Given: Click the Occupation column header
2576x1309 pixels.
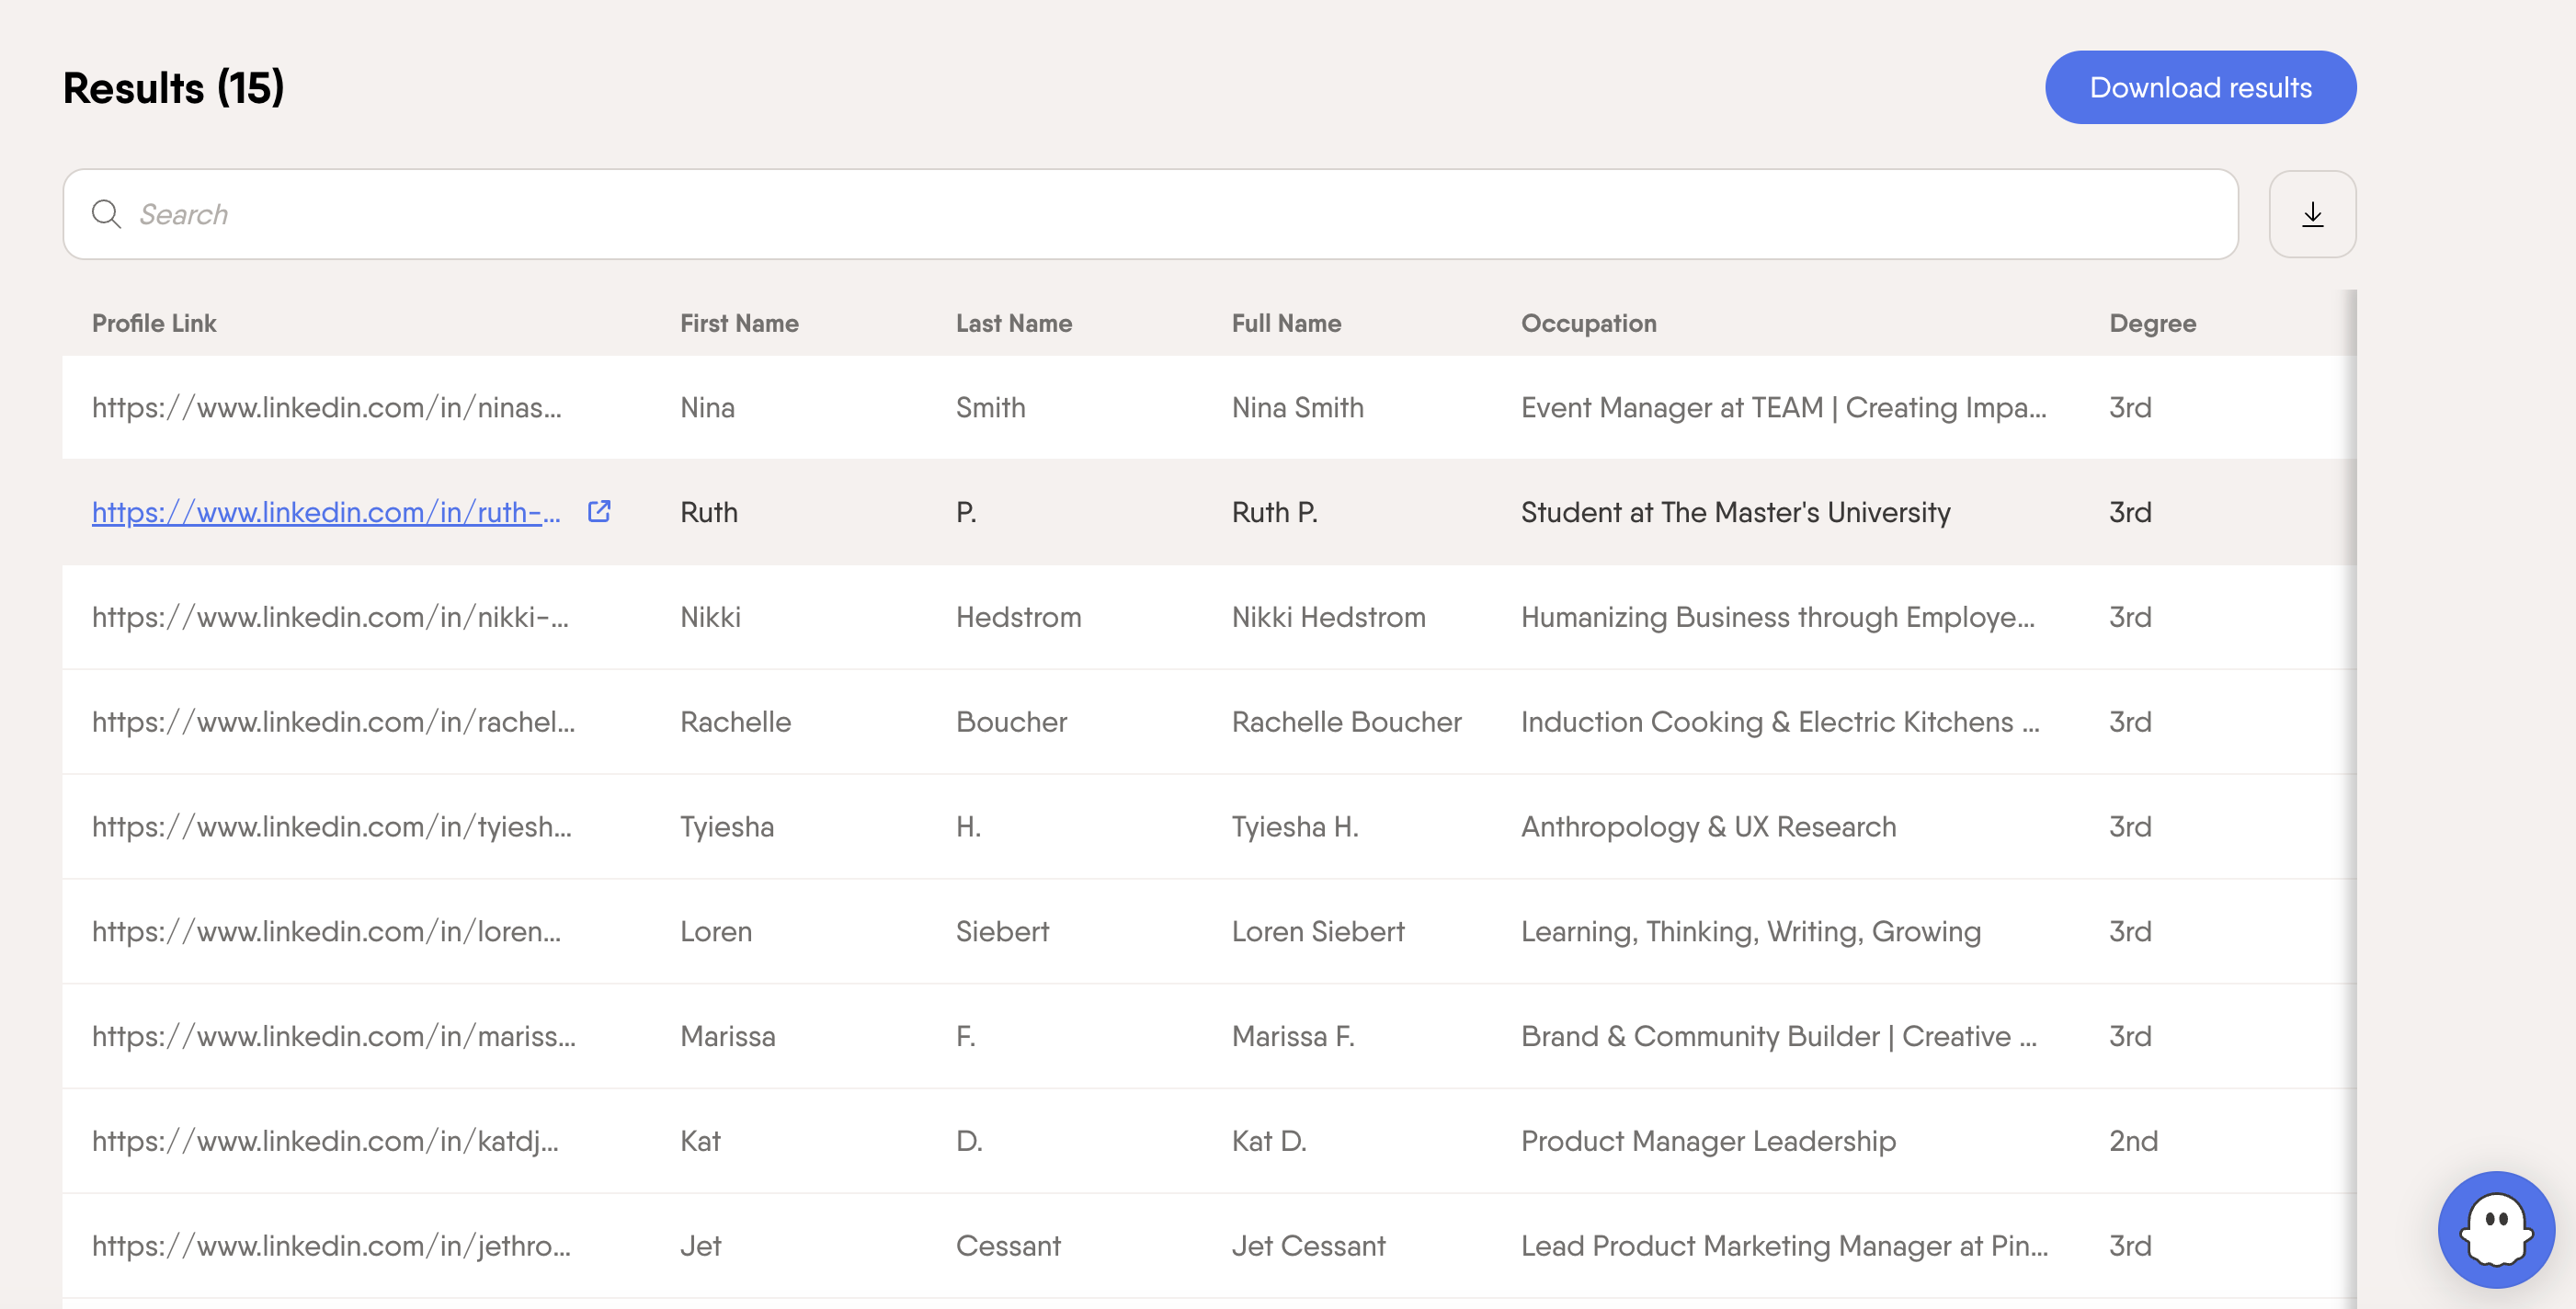Looking at the screenshot, I should pos(1588,323).
